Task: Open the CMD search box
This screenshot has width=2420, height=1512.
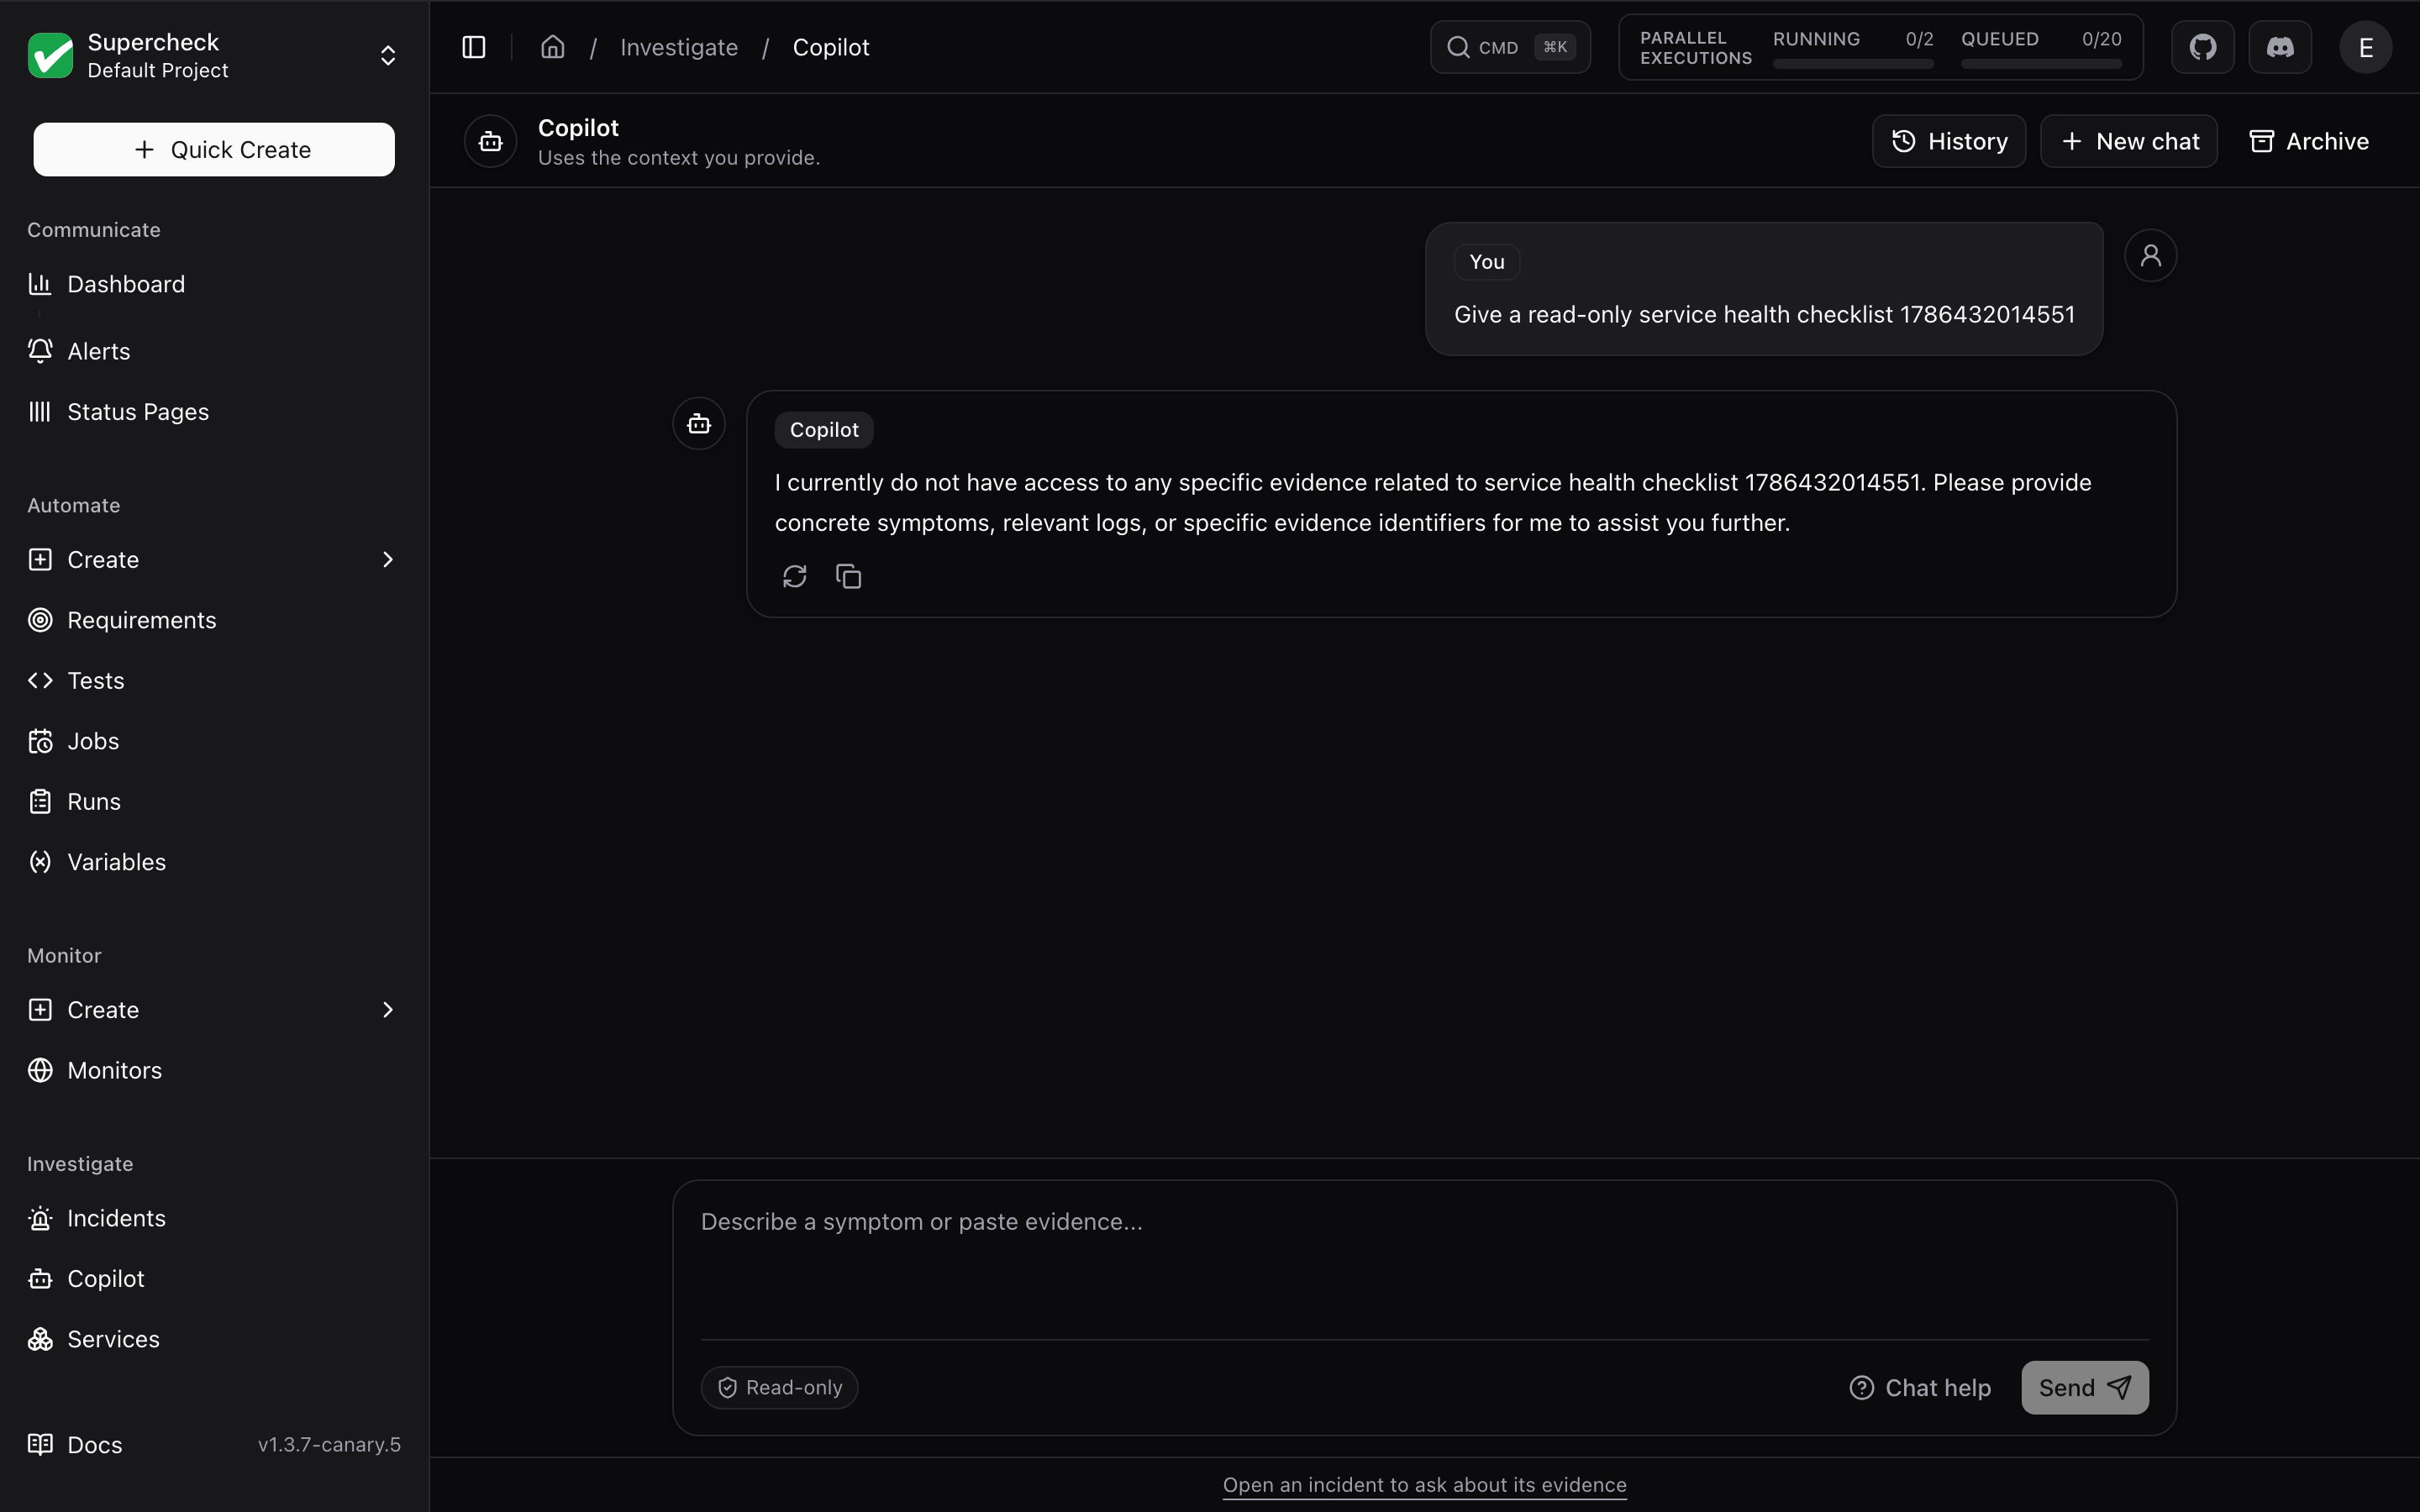Action: (1510, 47)
